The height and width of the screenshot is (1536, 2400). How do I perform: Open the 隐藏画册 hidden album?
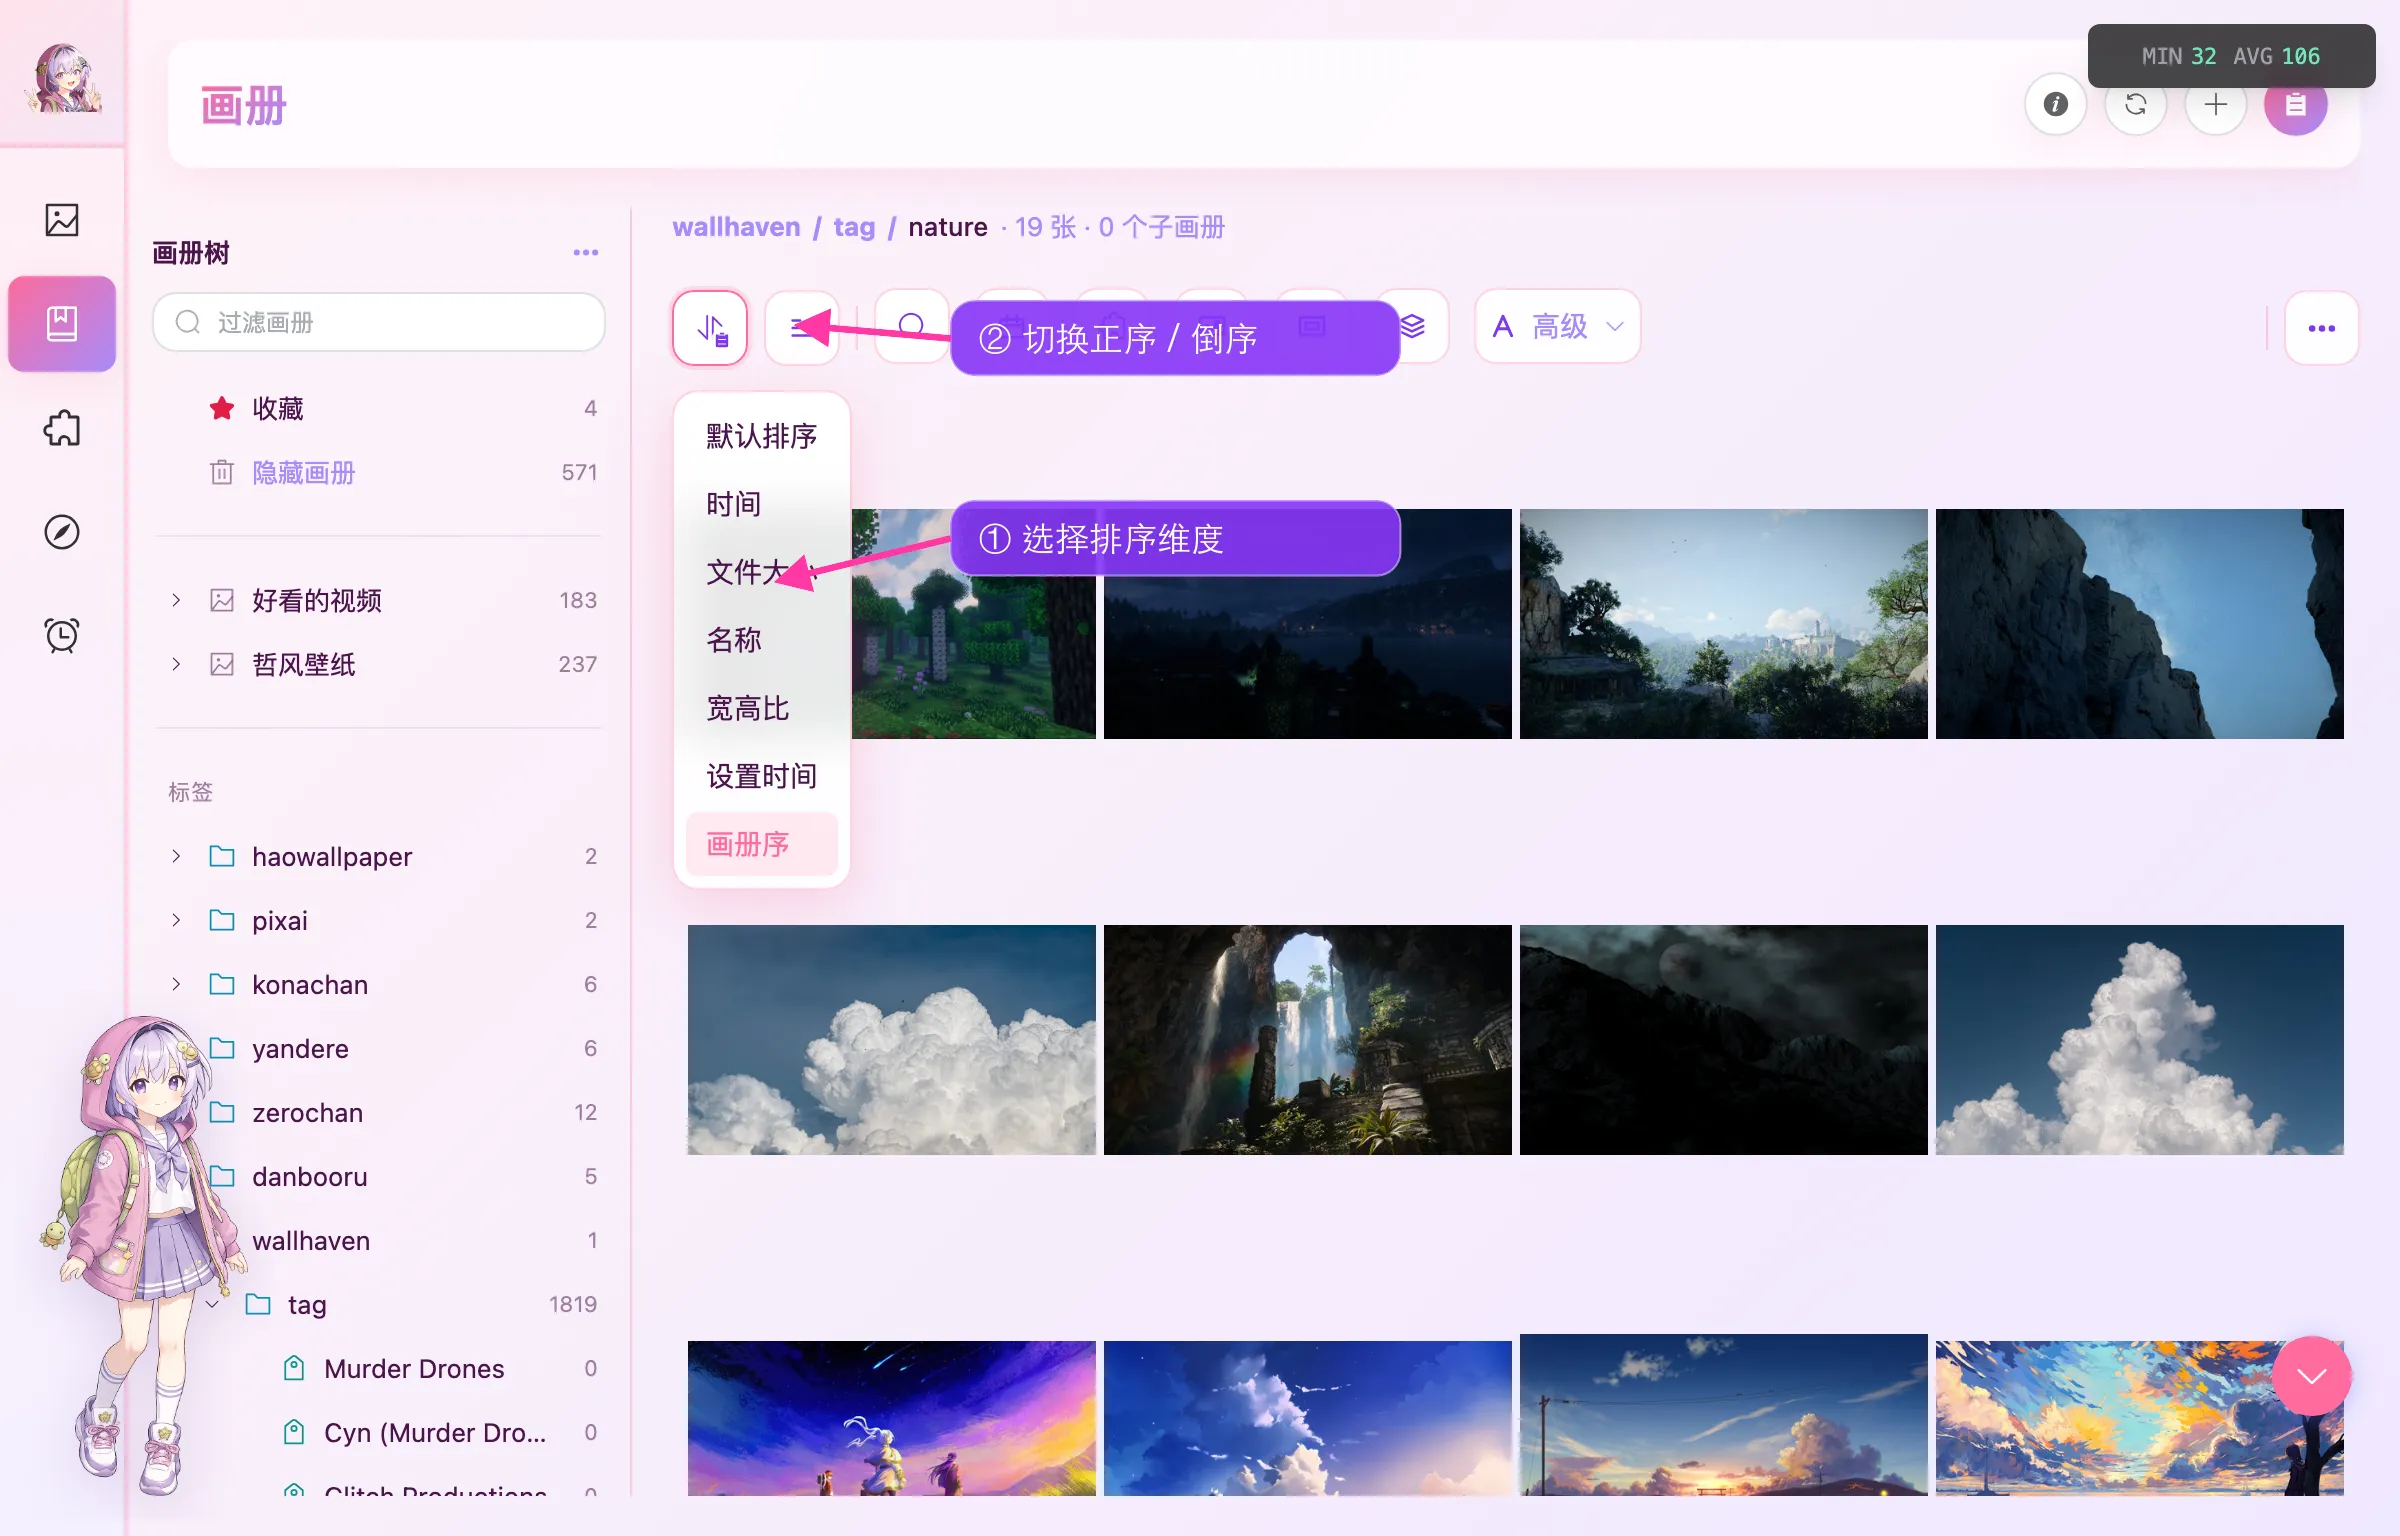380,472
